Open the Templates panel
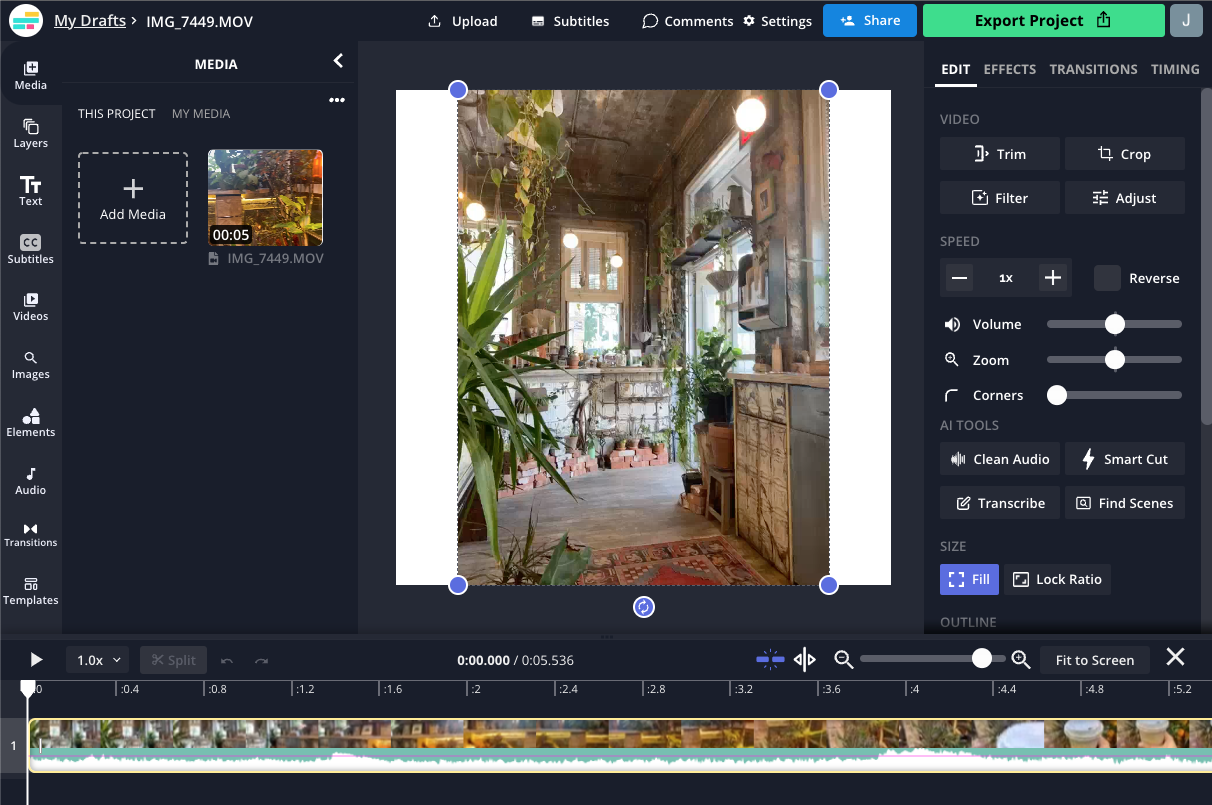This screenshot has width=1212, height=805. (x=30, y=590)
